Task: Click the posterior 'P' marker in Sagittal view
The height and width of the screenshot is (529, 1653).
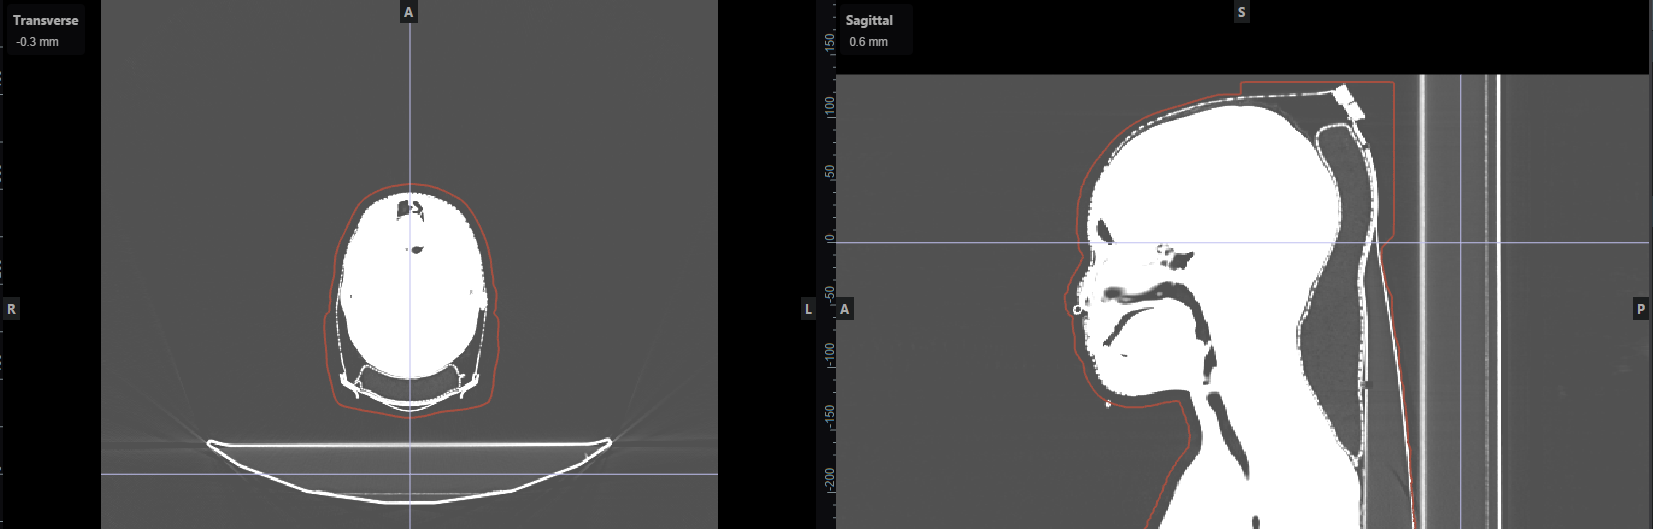Action: (1640, 309)
